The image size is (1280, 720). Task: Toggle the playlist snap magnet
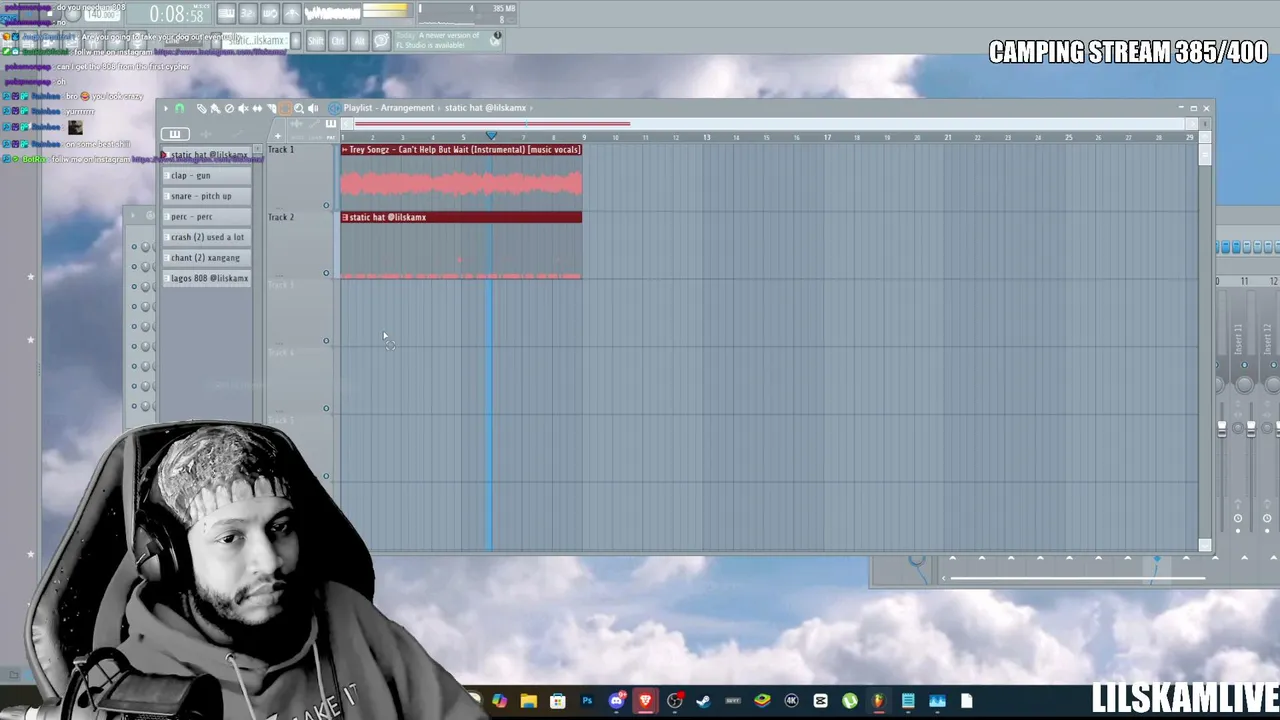180,108
